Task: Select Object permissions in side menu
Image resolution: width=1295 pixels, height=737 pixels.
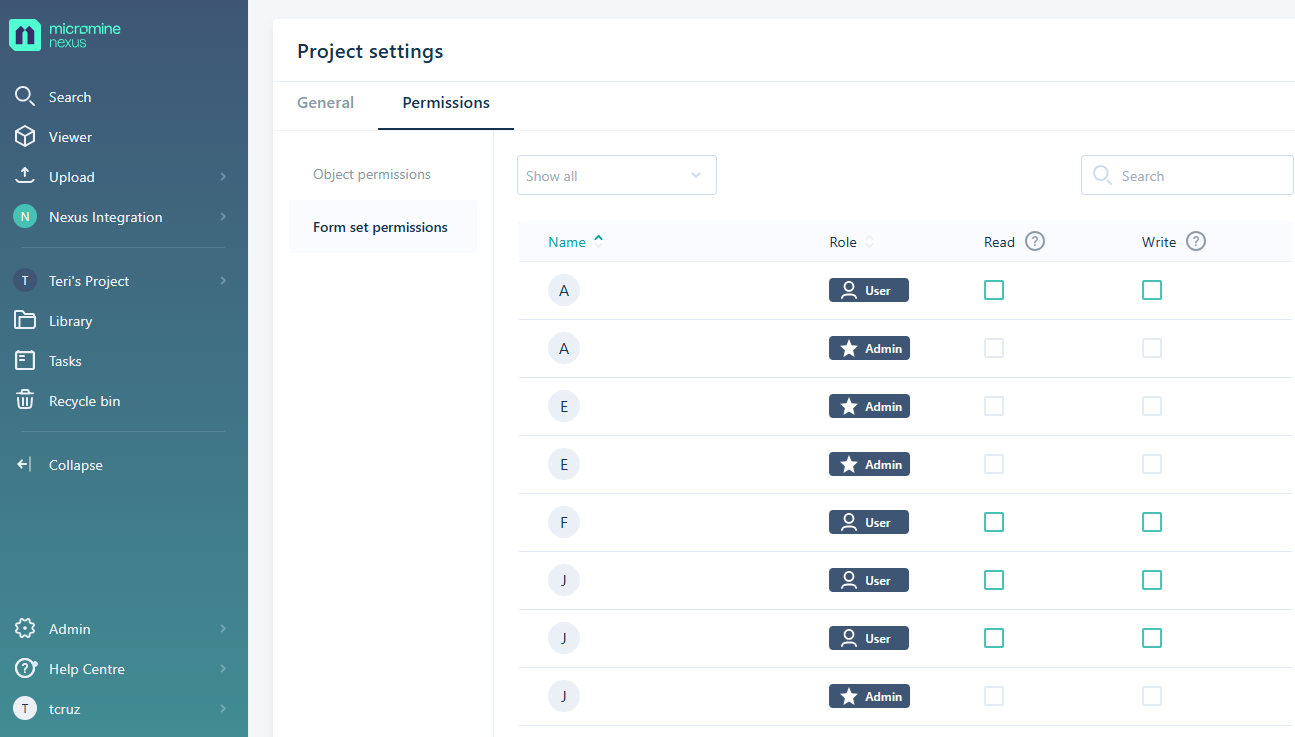Action: coord(372,175)
